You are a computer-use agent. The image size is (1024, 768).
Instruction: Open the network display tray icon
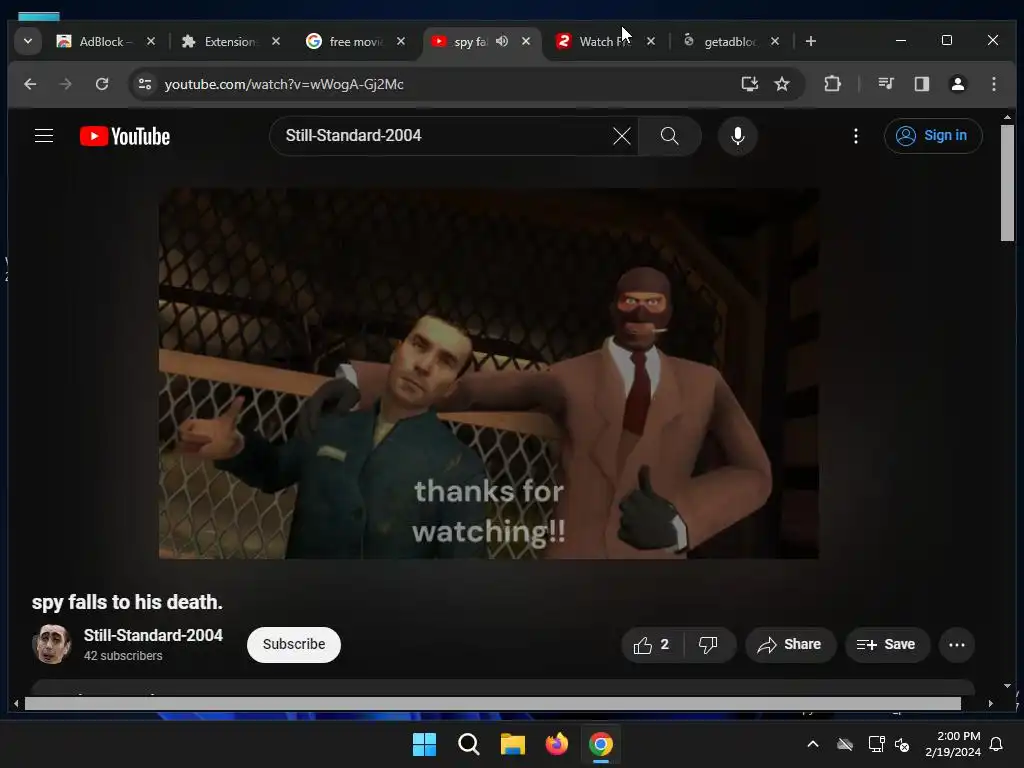876,744
